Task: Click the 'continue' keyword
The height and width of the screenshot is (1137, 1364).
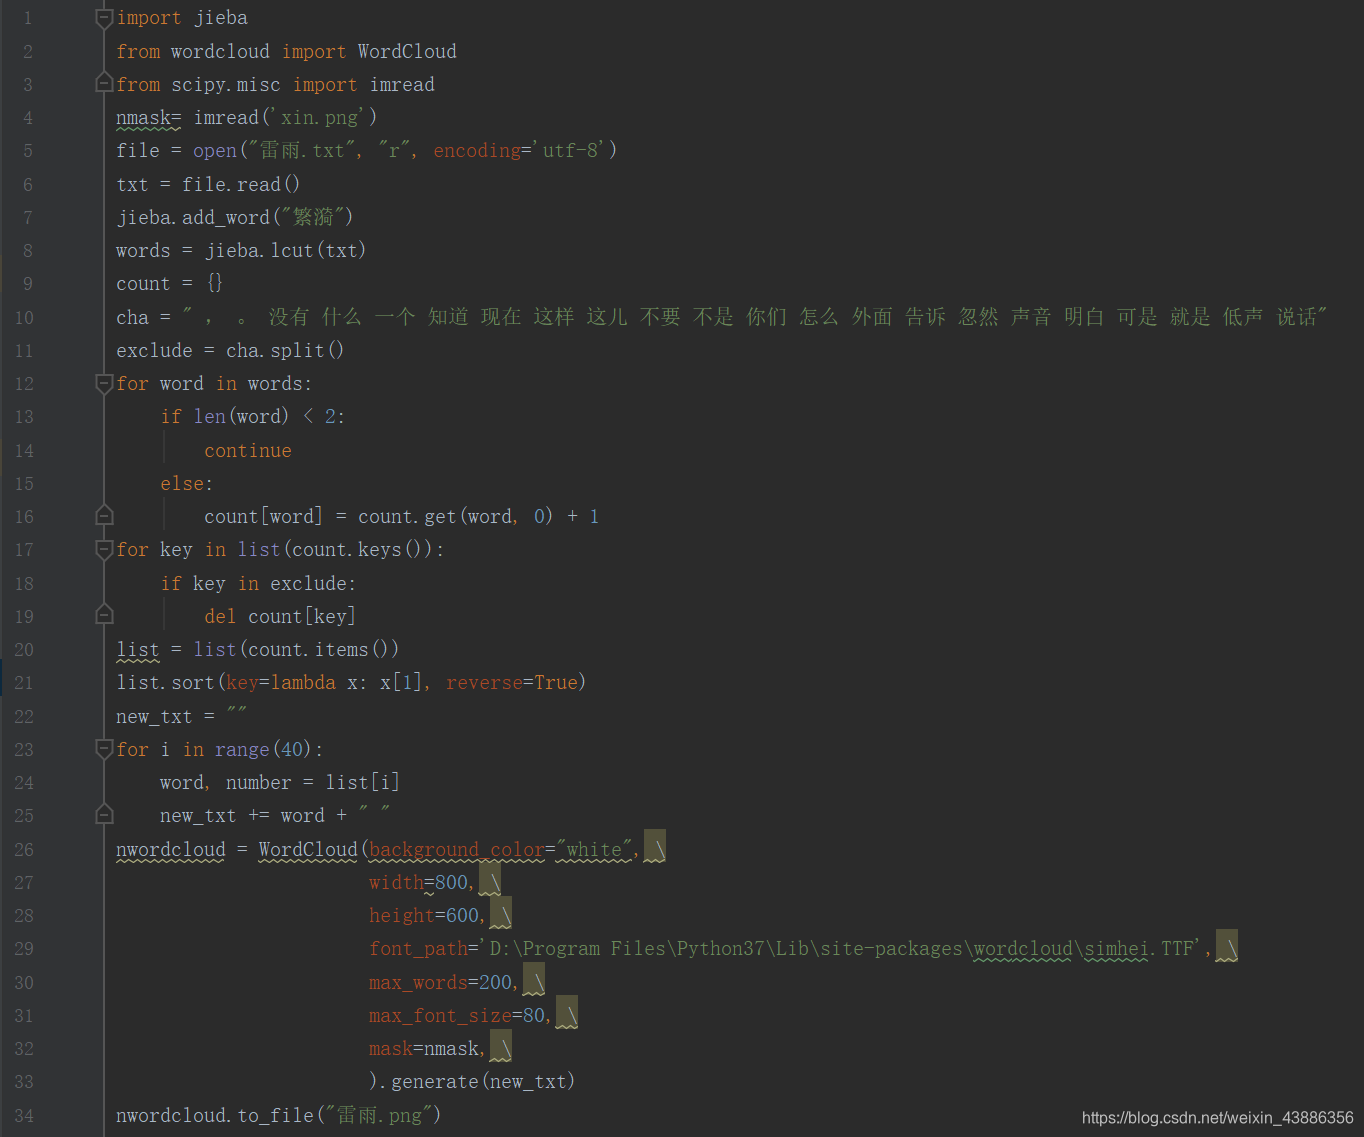Action: pyautogui.click(x=248, y=451)
